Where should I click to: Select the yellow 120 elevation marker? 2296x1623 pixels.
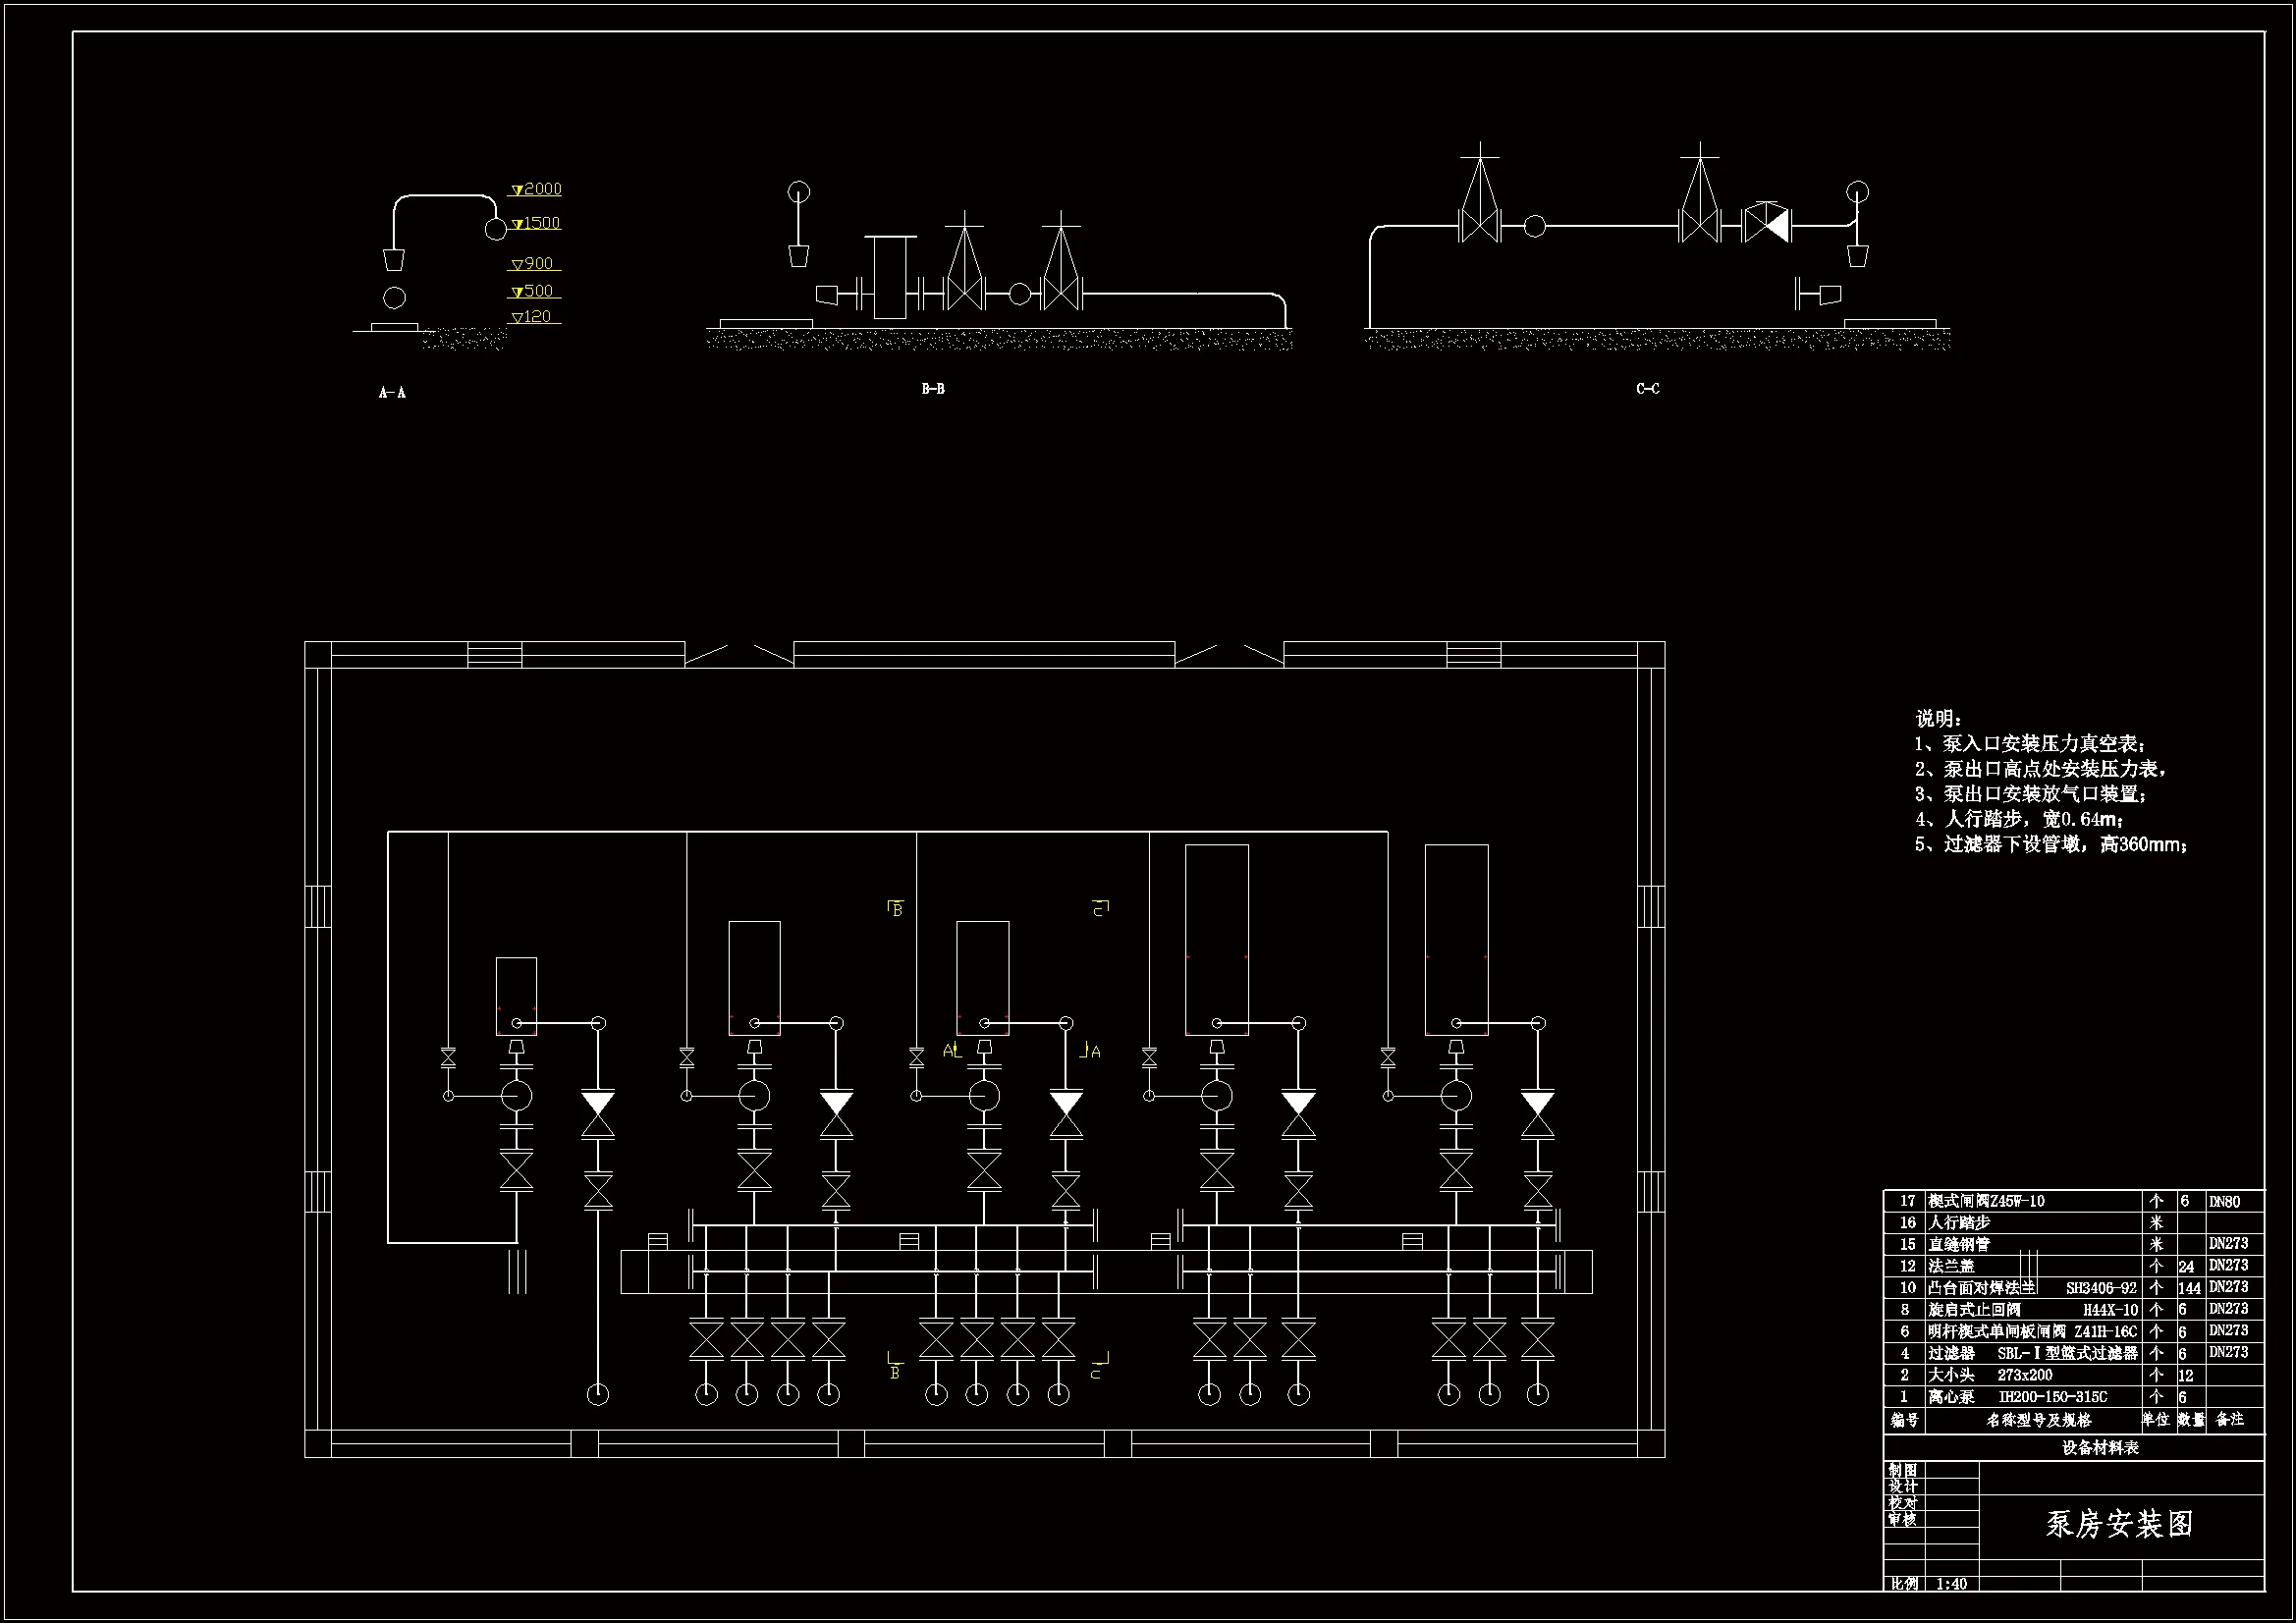pyautogui.click(x=532, y=317)
